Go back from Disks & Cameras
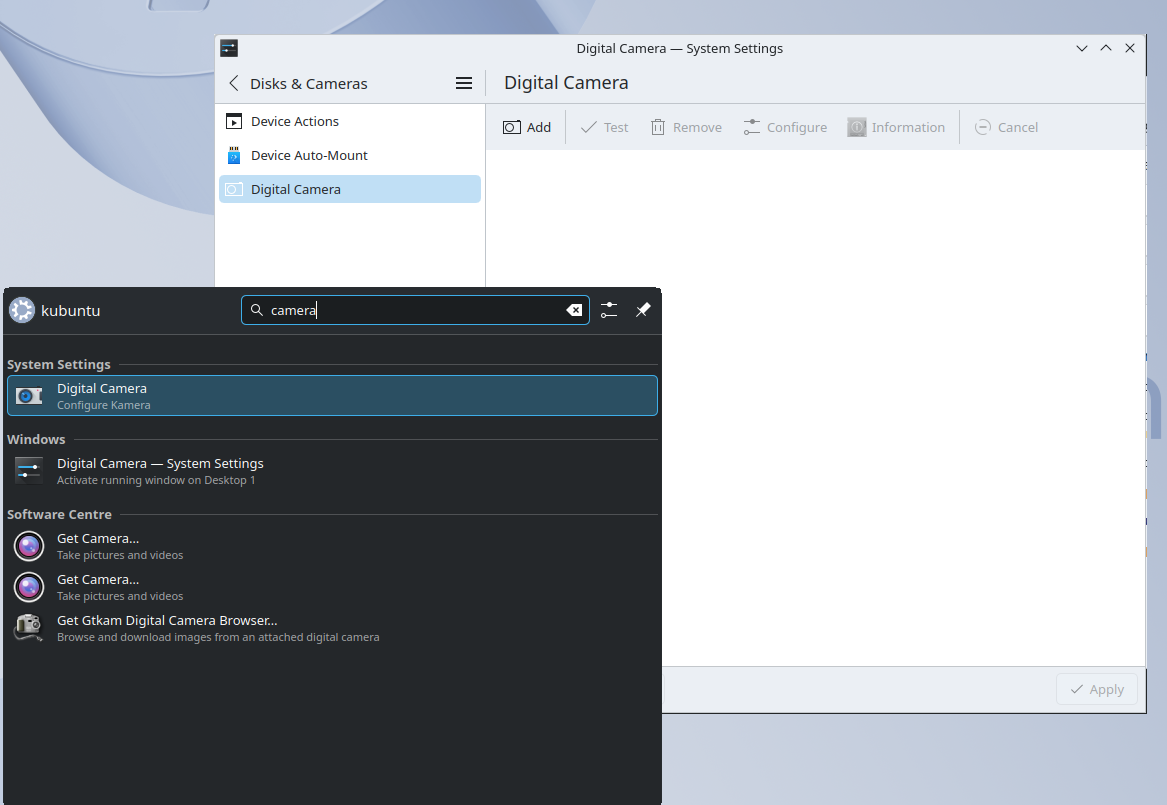 tap(234, 83)
